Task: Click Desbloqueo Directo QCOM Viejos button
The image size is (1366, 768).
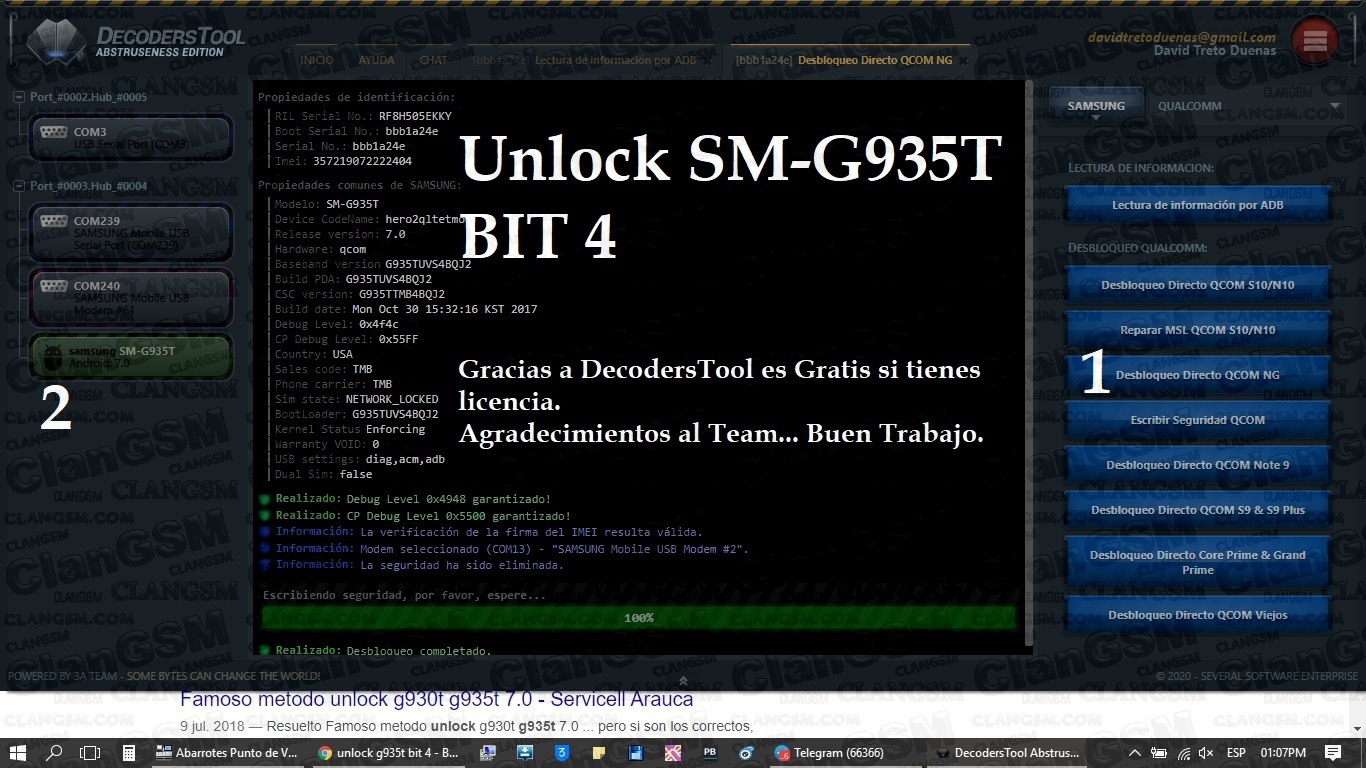Action: point(1197,615)
